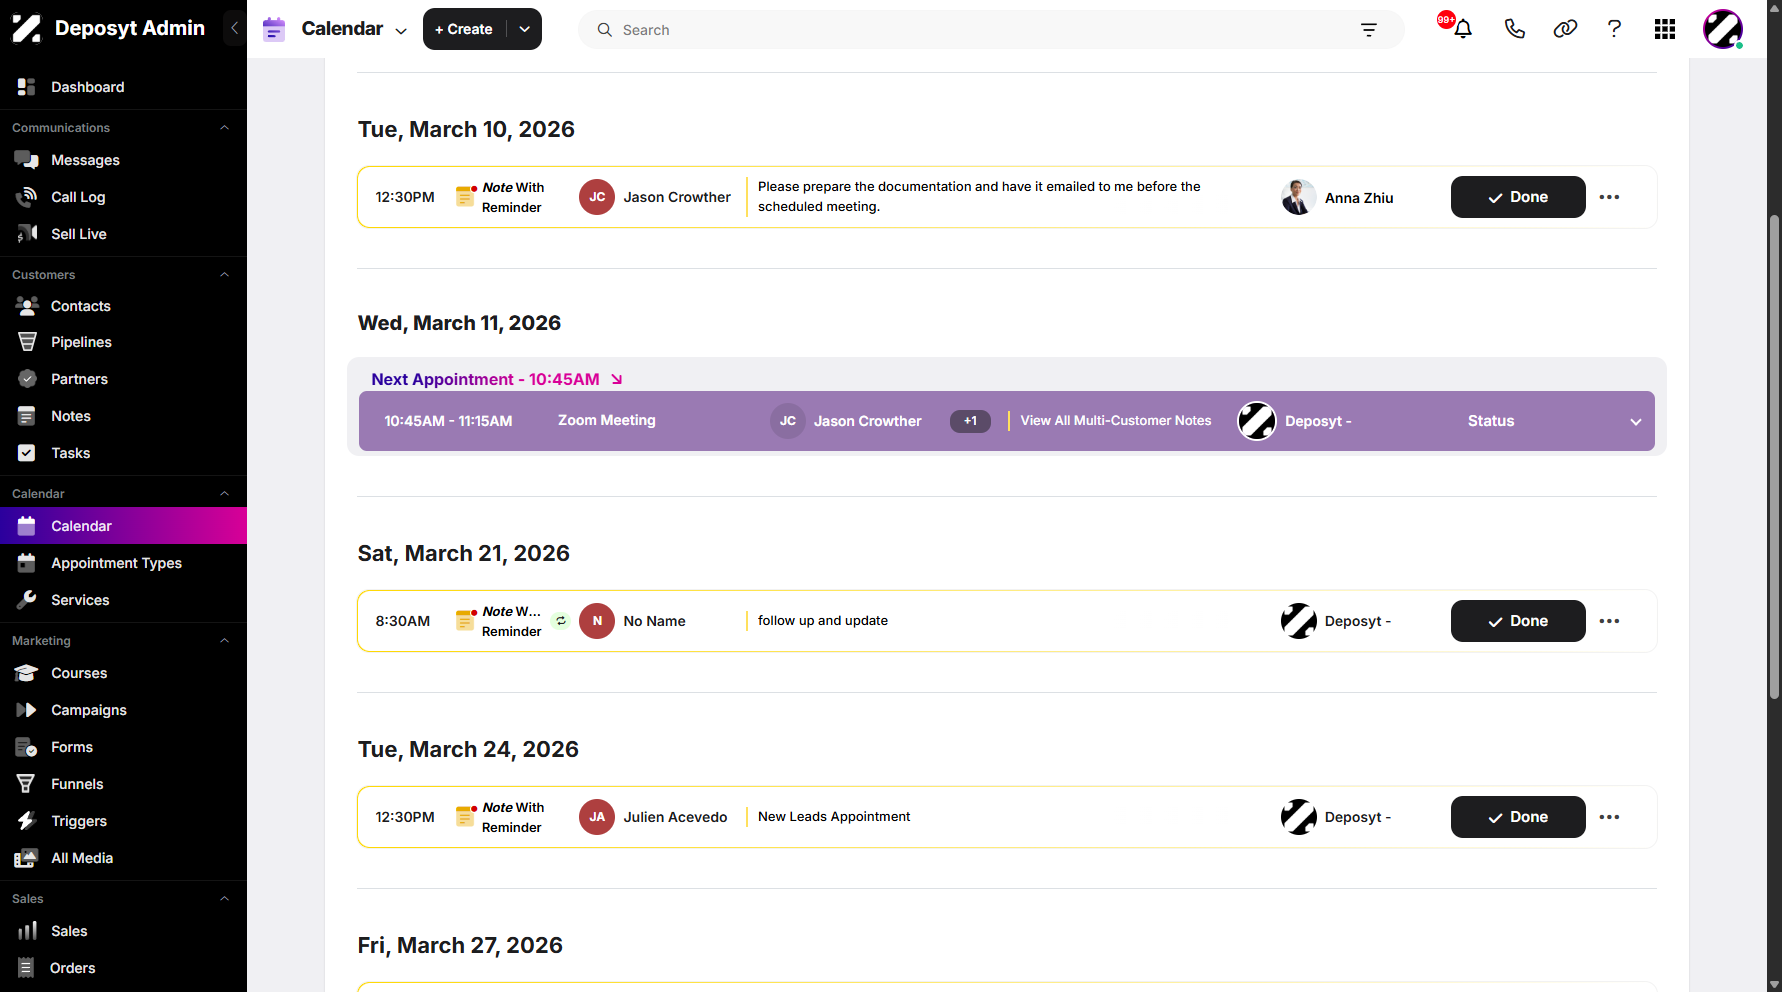1782x992 pixels.
Task: Click the search filter icon
Action: (1369, 30)
